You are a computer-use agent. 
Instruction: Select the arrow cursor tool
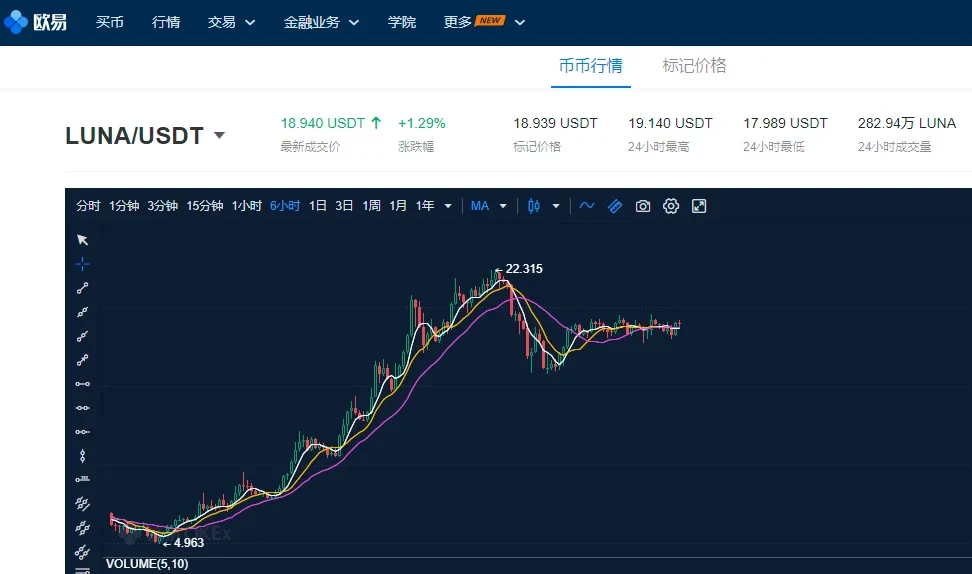[x=83, y=240]
